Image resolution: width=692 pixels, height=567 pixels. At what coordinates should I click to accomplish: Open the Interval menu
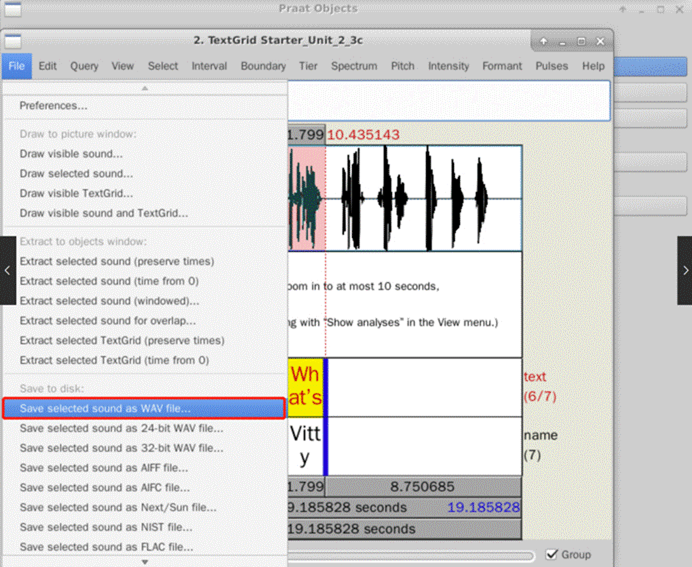coord(209,66)
